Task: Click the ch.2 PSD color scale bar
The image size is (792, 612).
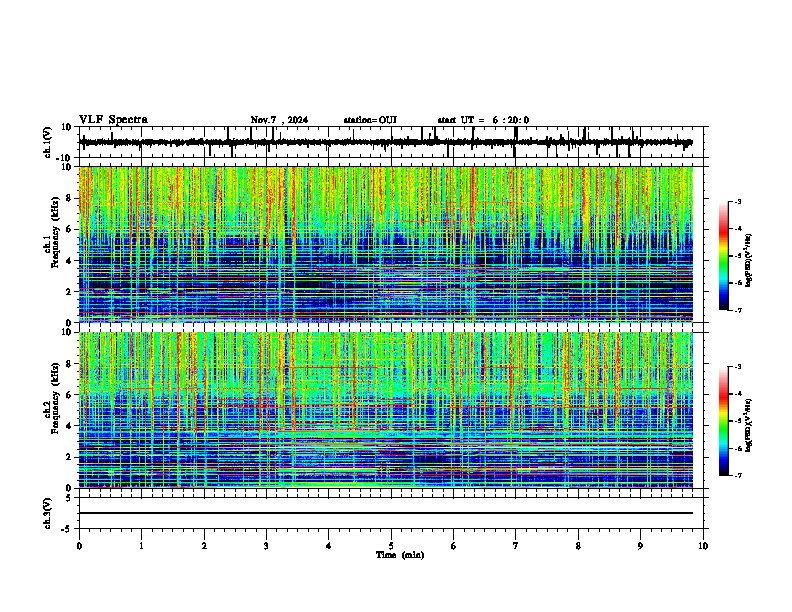Action: tap(723, 421)
